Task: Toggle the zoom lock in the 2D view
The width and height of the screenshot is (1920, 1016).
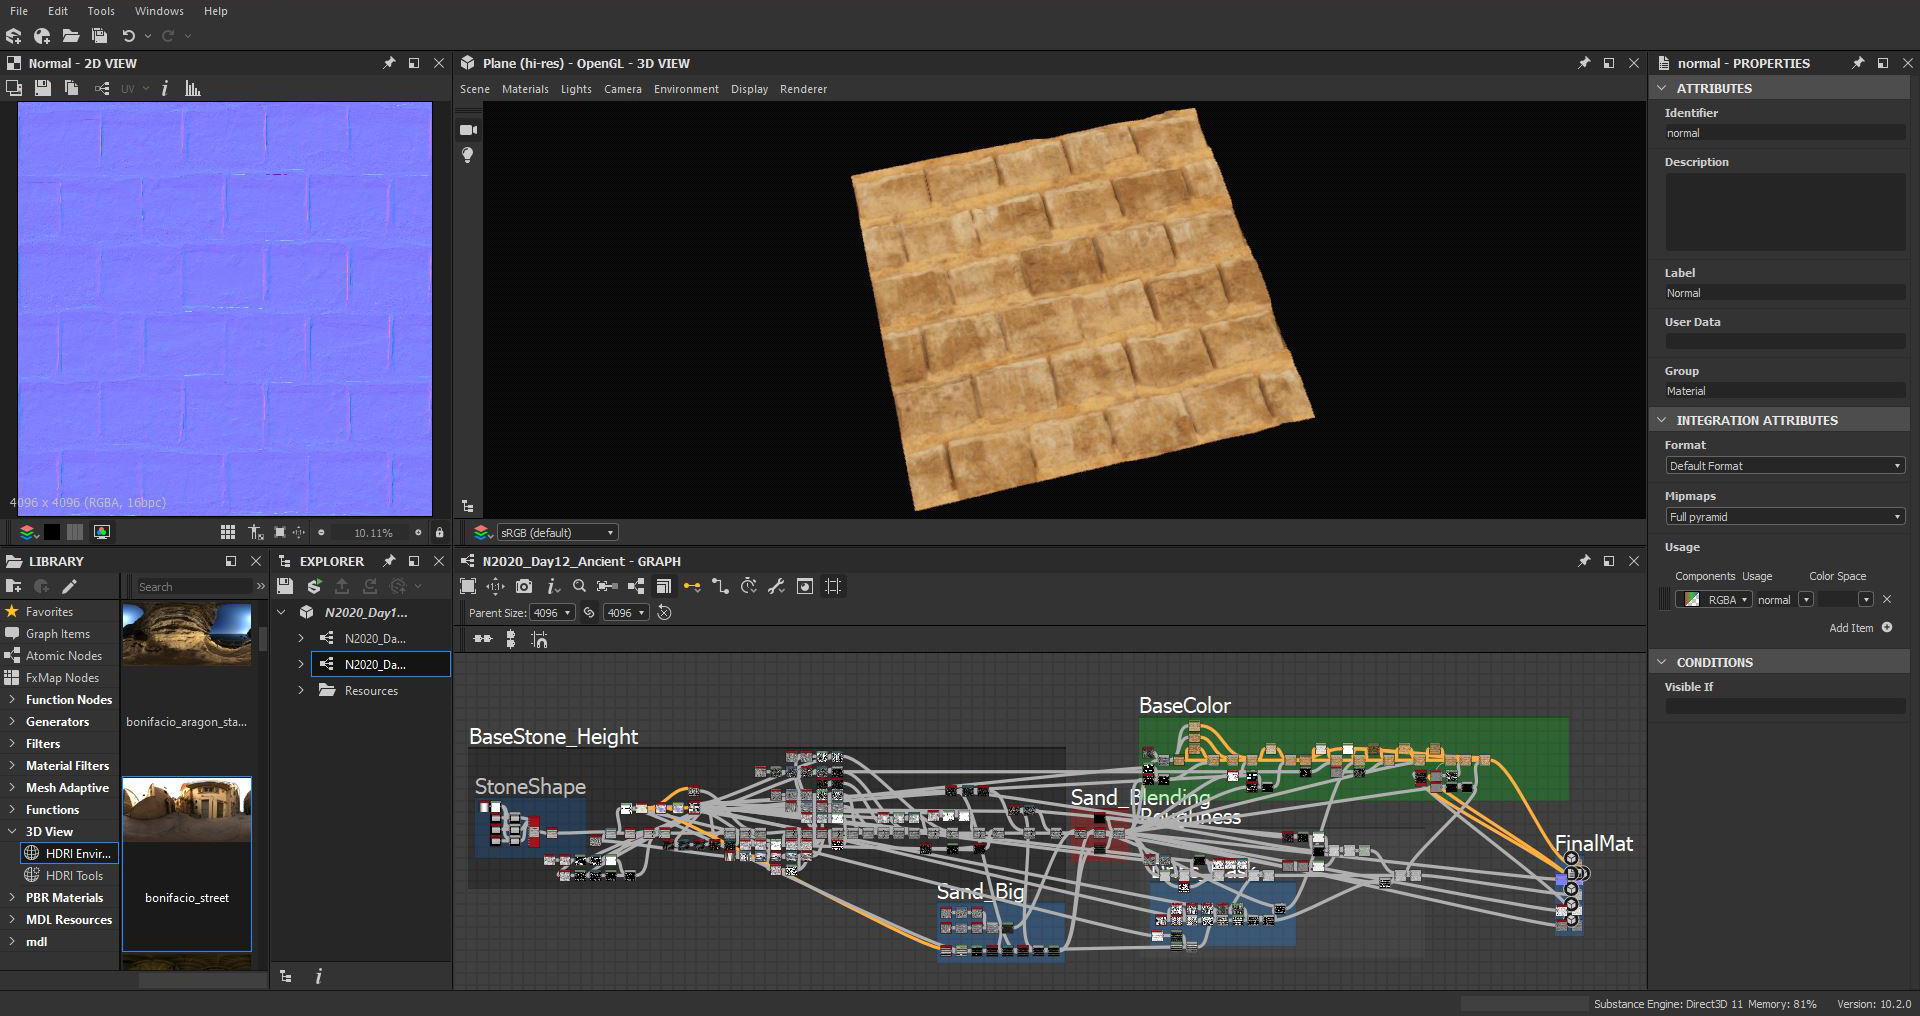Action: pyautogui.click(x=439, y=532)
